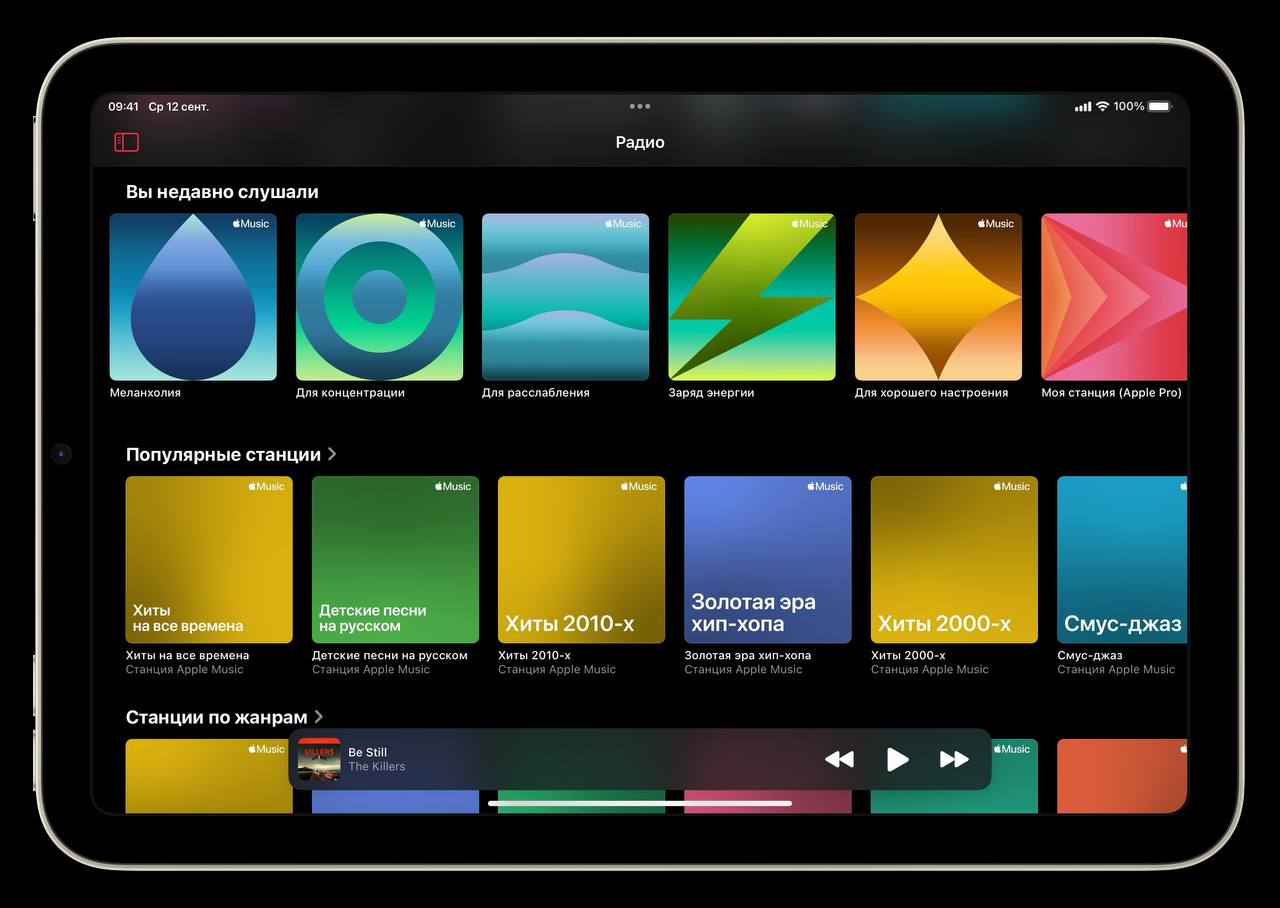Tap the cellular signal bars icon
The width and height of the screenshot is (1280, 908).
coord(1083,106)
